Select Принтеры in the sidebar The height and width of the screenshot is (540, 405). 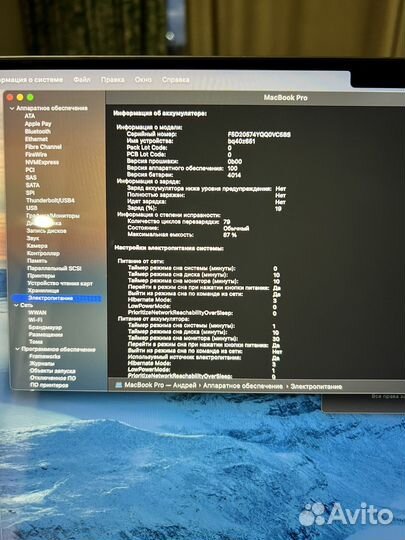tap(41, 276)
